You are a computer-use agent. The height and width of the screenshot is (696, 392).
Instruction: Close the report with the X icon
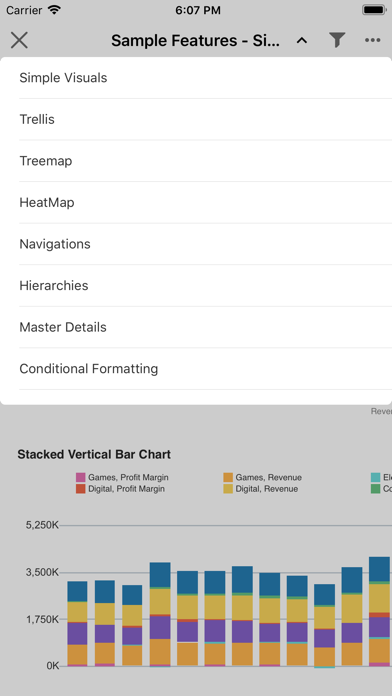point(19,40)
